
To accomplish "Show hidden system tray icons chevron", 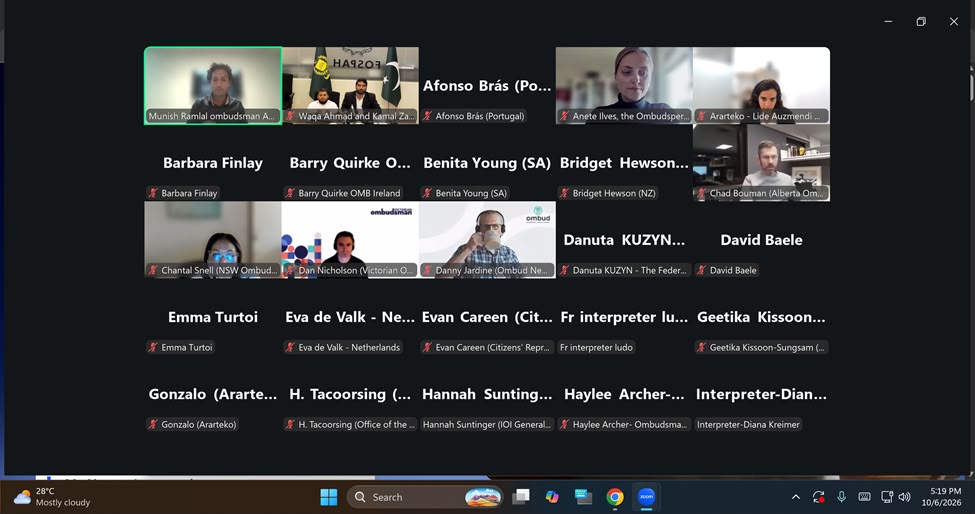I will (795, 497).
